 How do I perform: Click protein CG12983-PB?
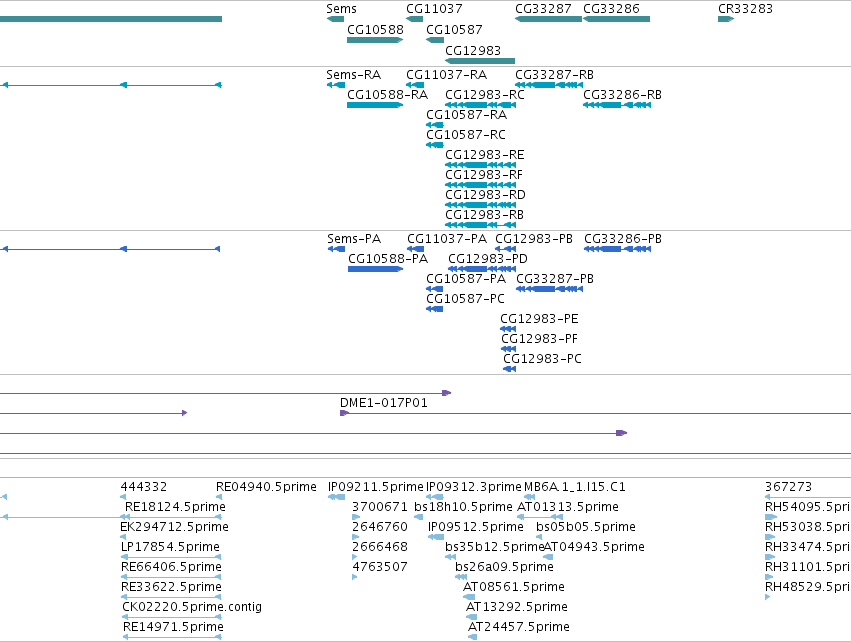pos(505,249)
